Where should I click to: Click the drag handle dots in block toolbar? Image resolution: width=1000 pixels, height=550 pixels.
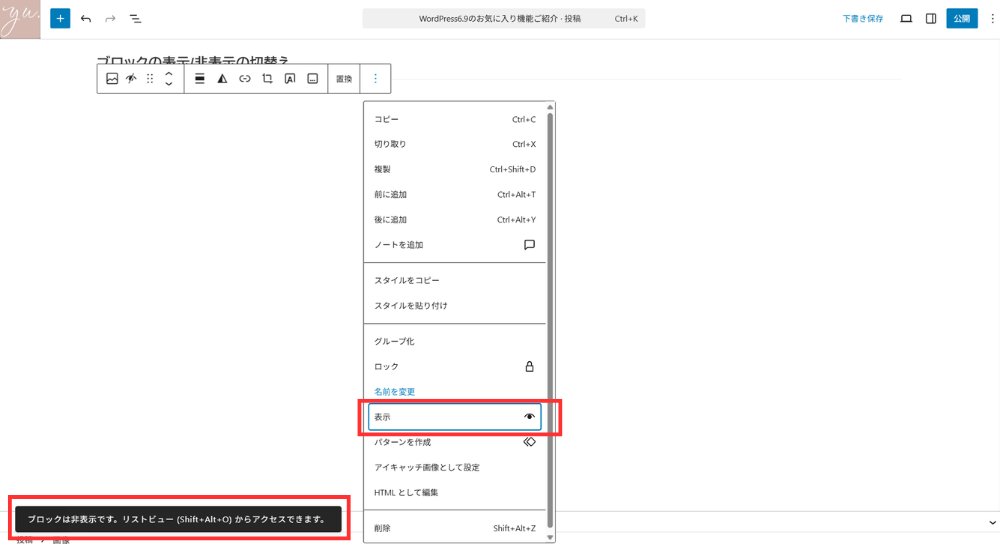click(150, 79)
